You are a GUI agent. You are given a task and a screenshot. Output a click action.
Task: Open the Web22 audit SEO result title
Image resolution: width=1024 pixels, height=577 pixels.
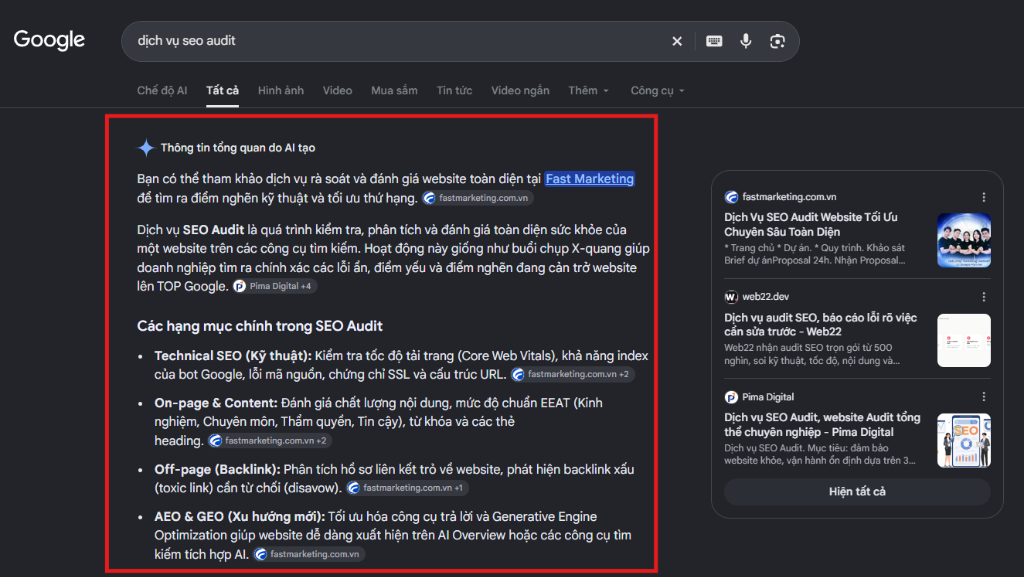pos(820,324)
